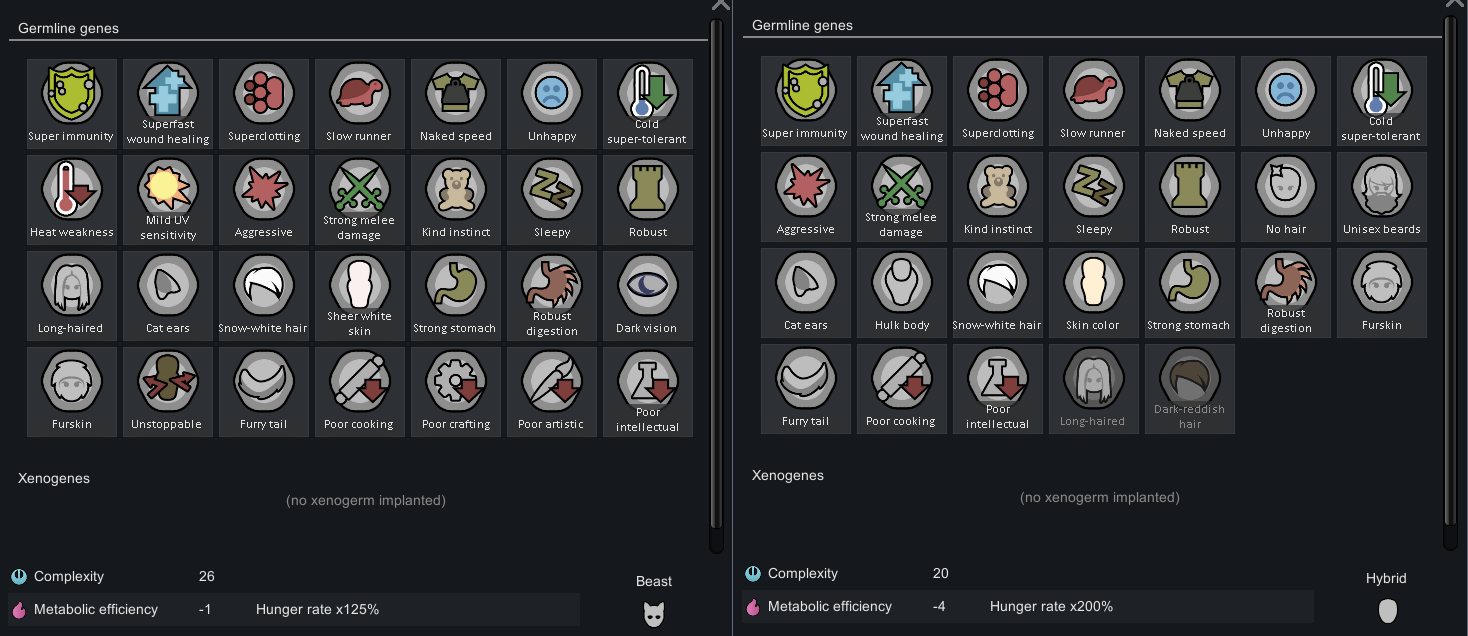Click the right panel vertical scrollbar
Screen dimensions: 1468x636
click(x=1449, y=282)
